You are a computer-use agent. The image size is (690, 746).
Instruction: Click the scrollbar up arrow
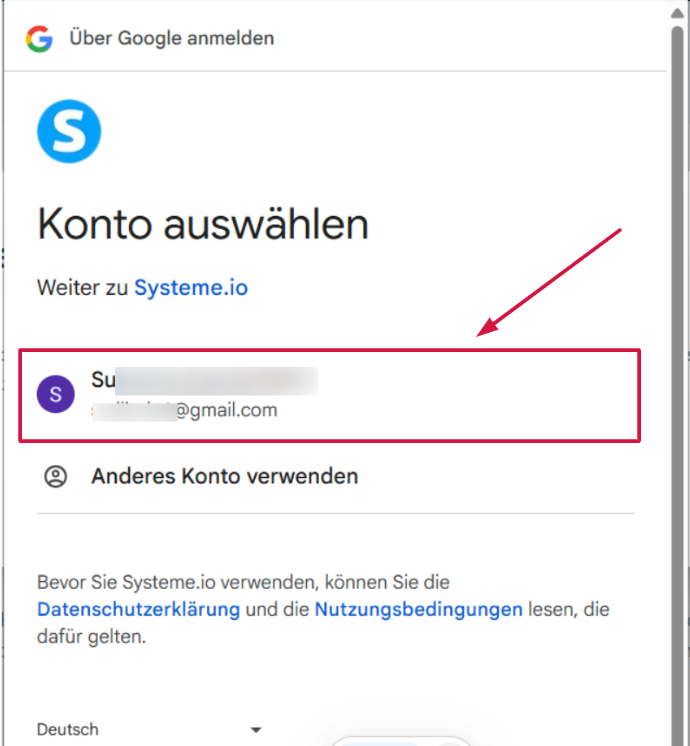point(677,13)
